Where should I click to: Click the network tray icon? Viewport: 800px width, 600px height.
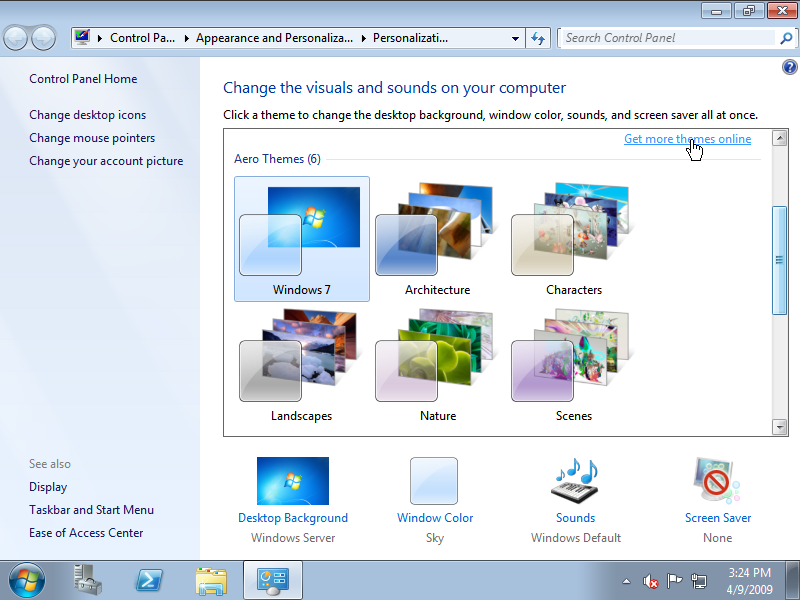699,581
